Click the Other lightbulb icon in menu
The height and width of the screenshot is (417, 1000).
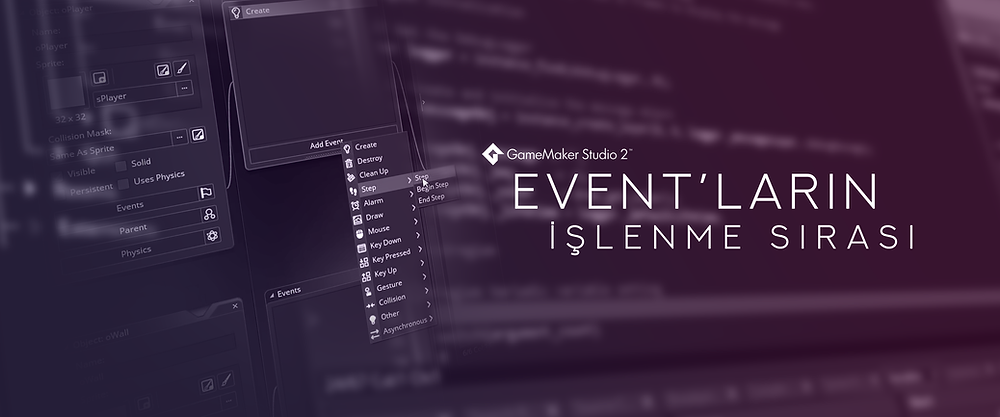pos(372,319)
